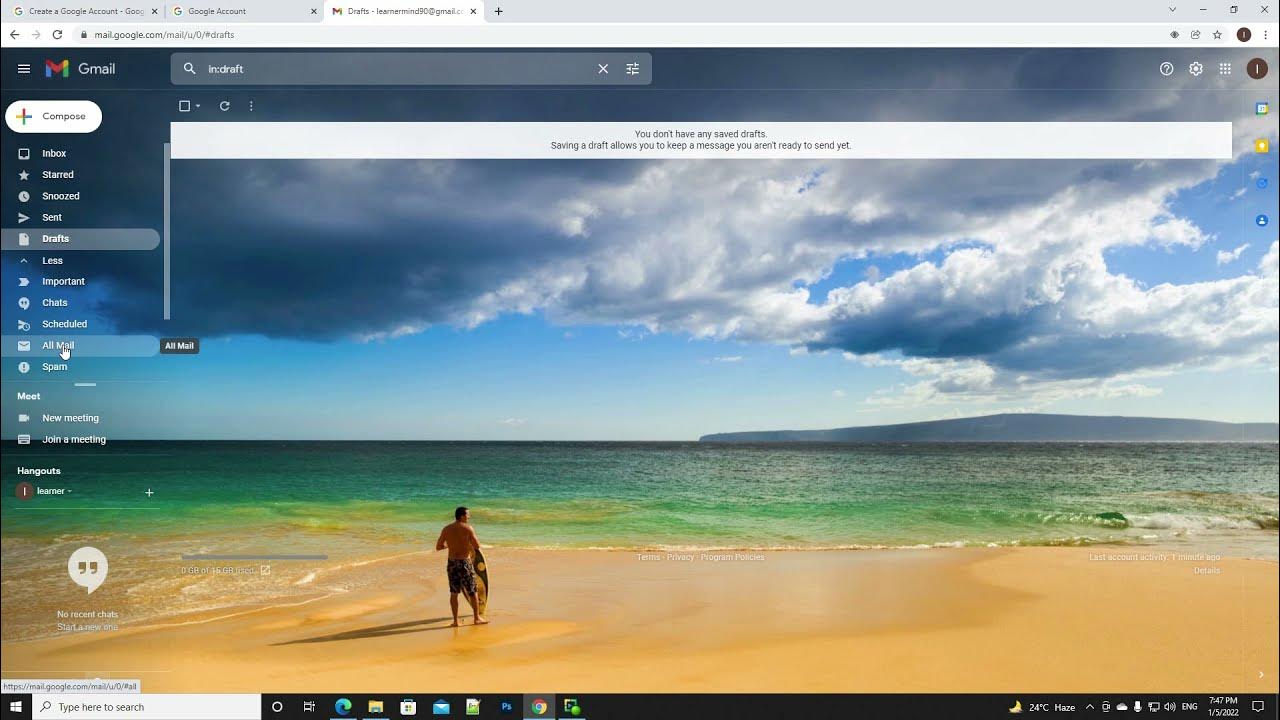Image resolution: width=1280 pixels, height=720 pixels.
Task: Show search options filter icon
Action: coord(632,69)
